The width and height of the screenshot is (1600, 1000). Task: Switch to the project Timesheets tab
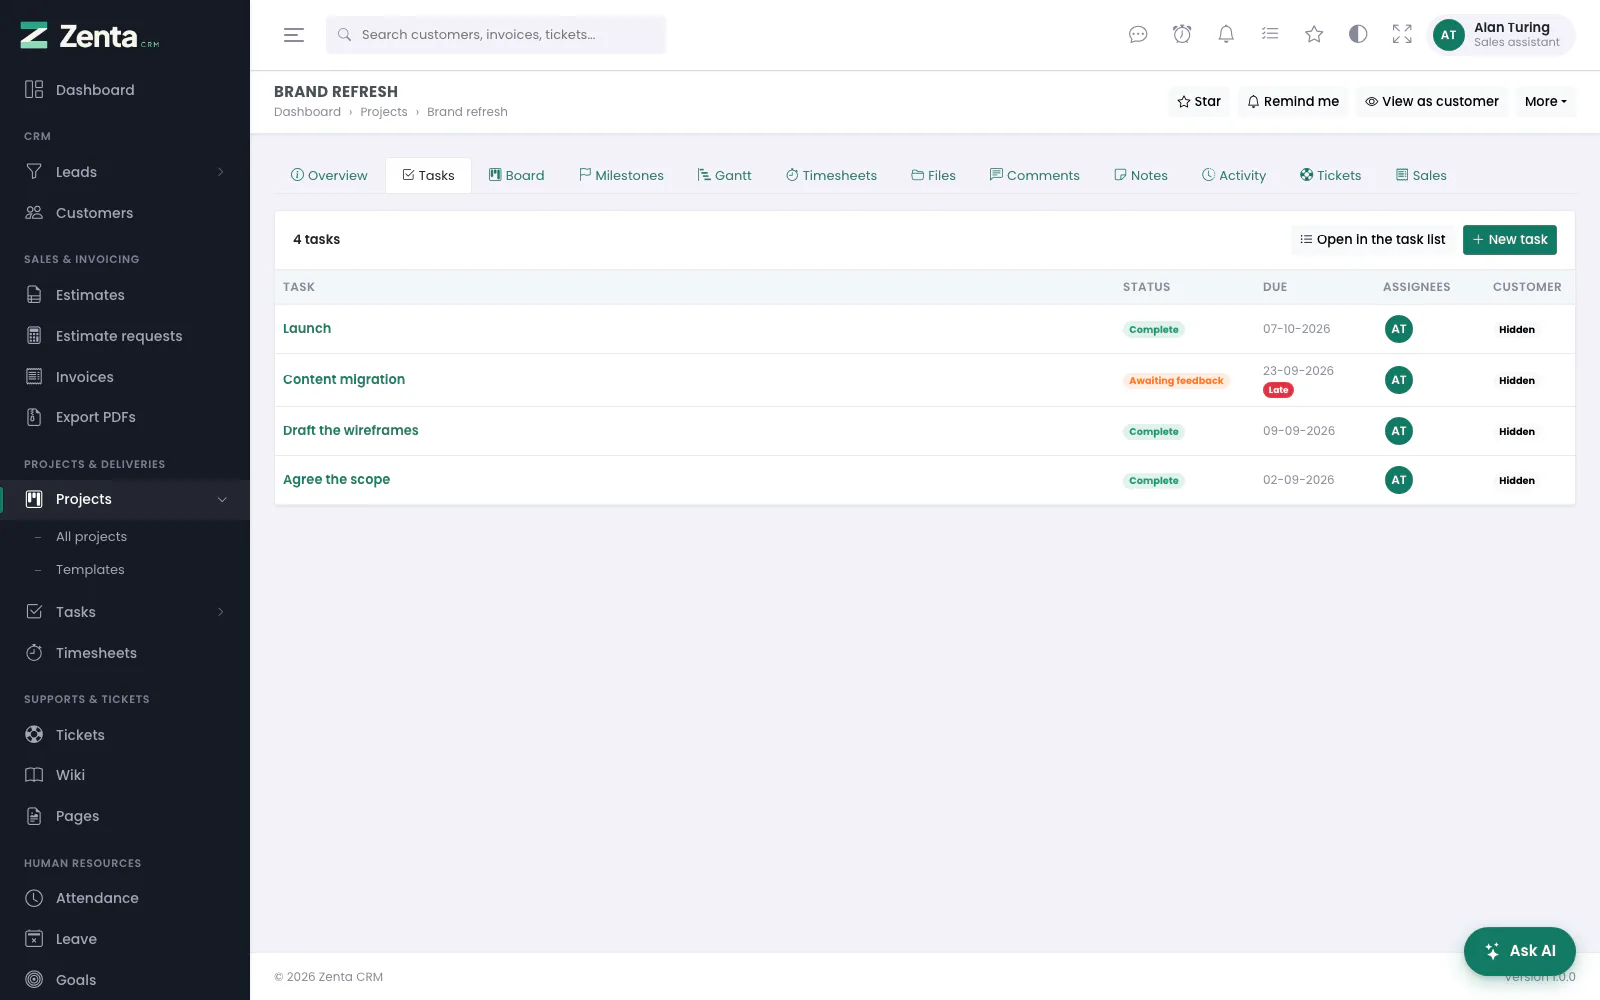[x=831, y=176]
